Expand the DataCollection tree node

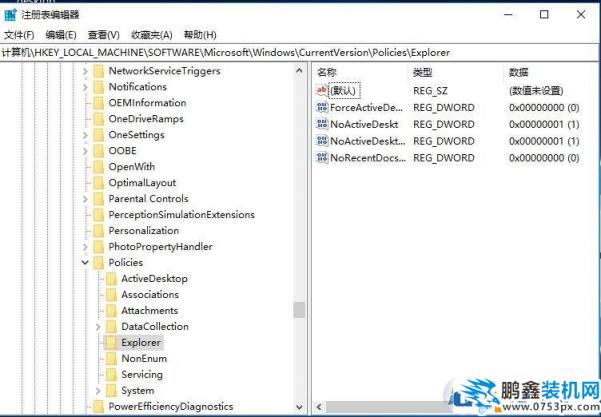tap(98, 327)
